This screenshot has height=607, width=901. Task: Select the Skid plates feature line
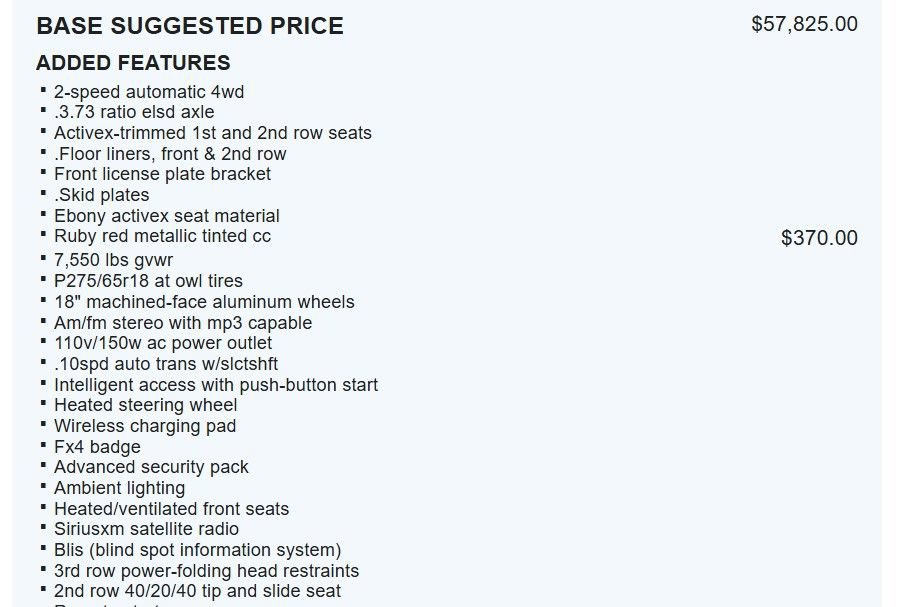pyautogui.click(x=102, y=195)
